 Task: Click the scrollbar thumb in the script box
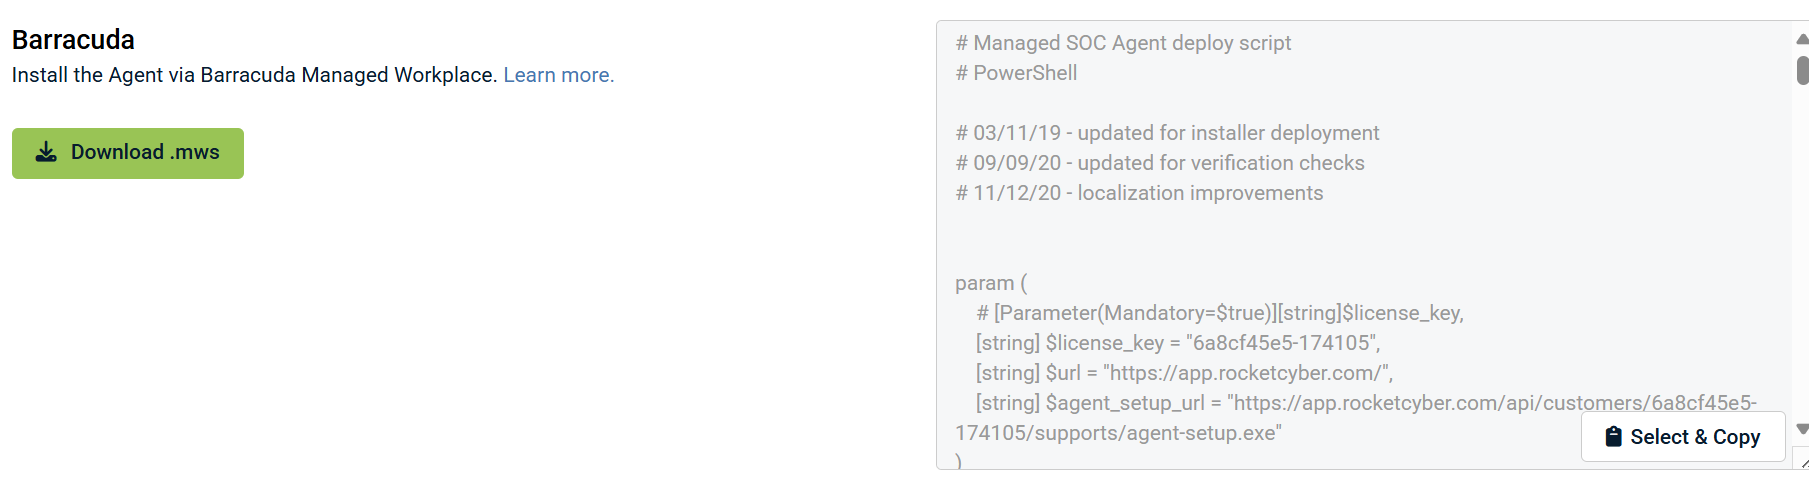click(1802, 70)
